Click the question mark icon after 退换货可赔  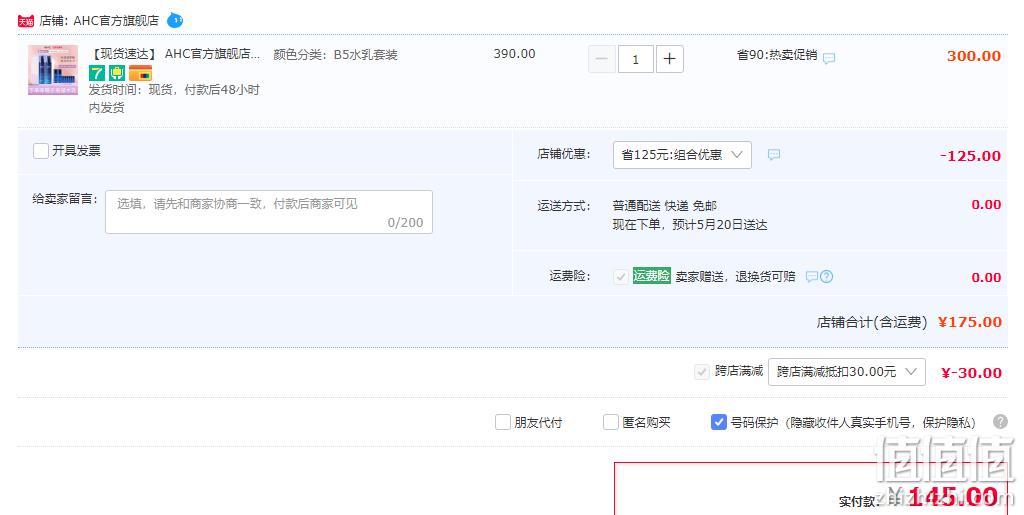[x=826, y=277]
